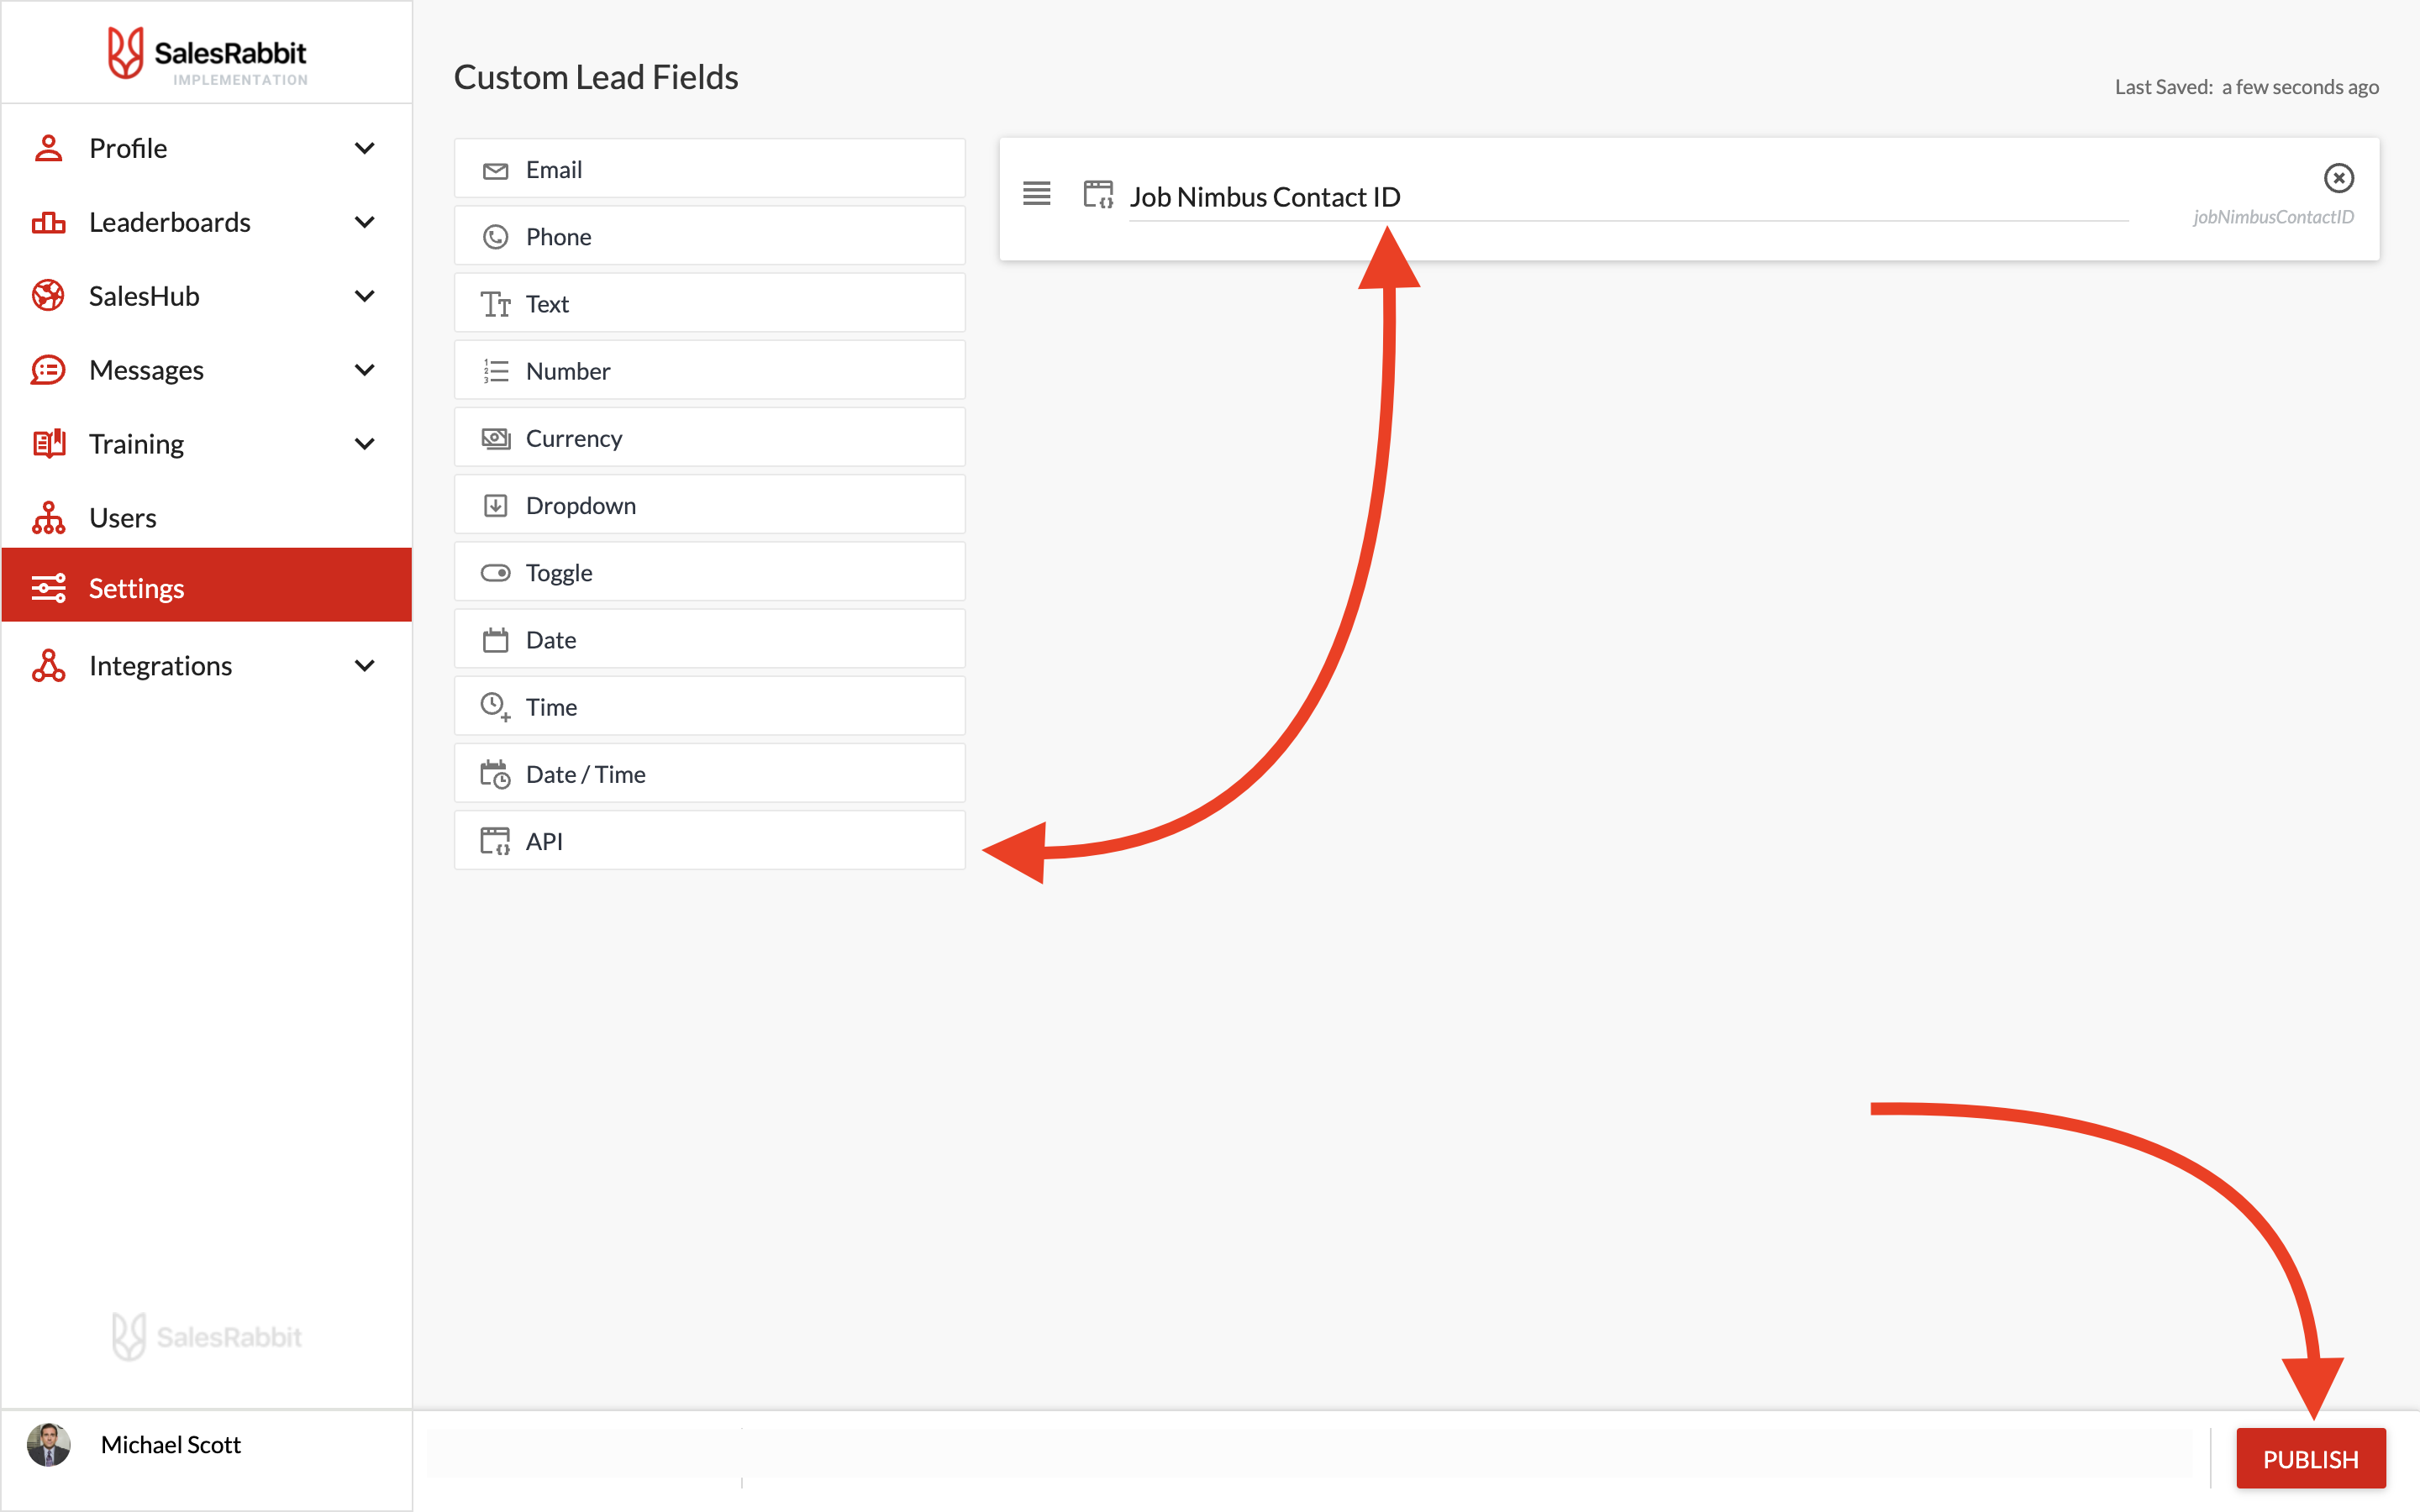2420x1512 pixels.
Task: Click the Training book icon
Action: coord(48,444)
